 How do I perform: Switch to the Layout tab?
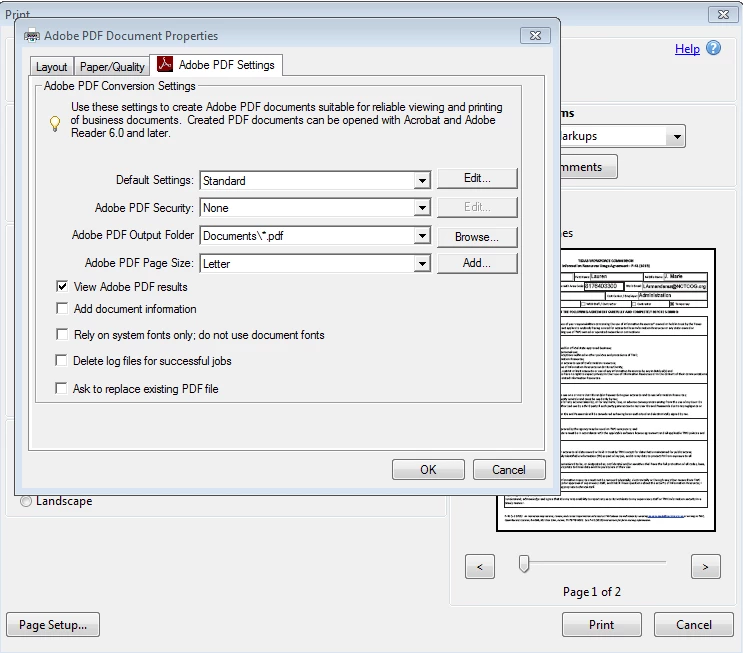pos(51,67)
